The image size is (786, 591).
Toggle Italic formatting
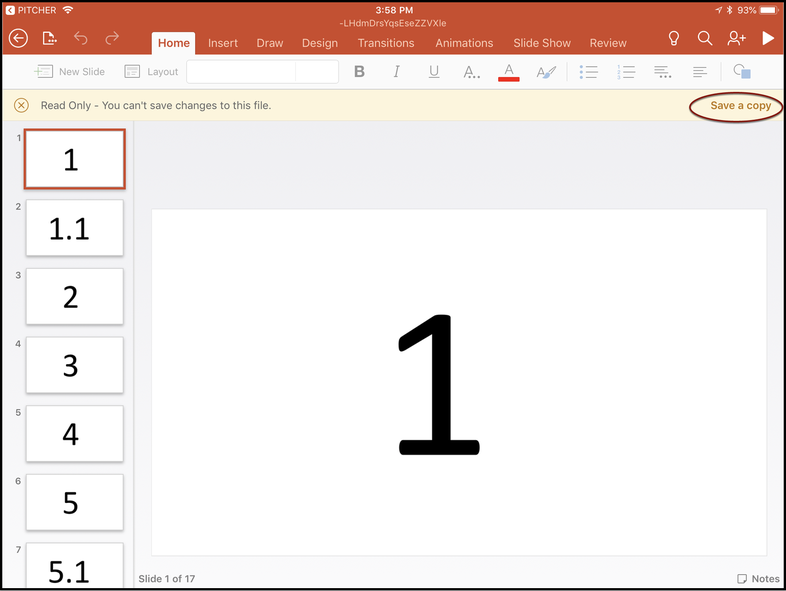click(397, 72)
